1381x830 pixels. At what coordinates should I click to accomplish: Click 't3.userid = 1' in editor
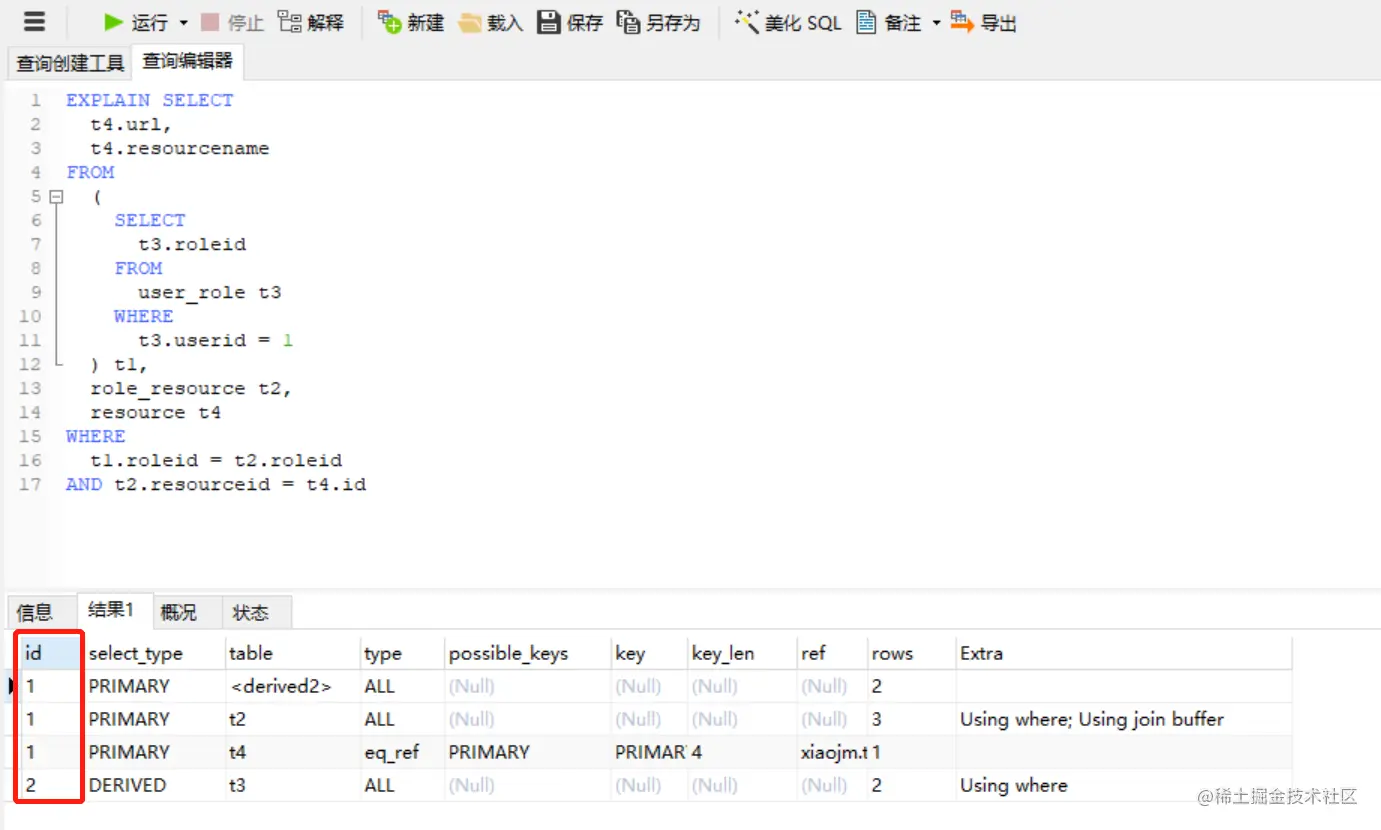[x=216, y=340]
